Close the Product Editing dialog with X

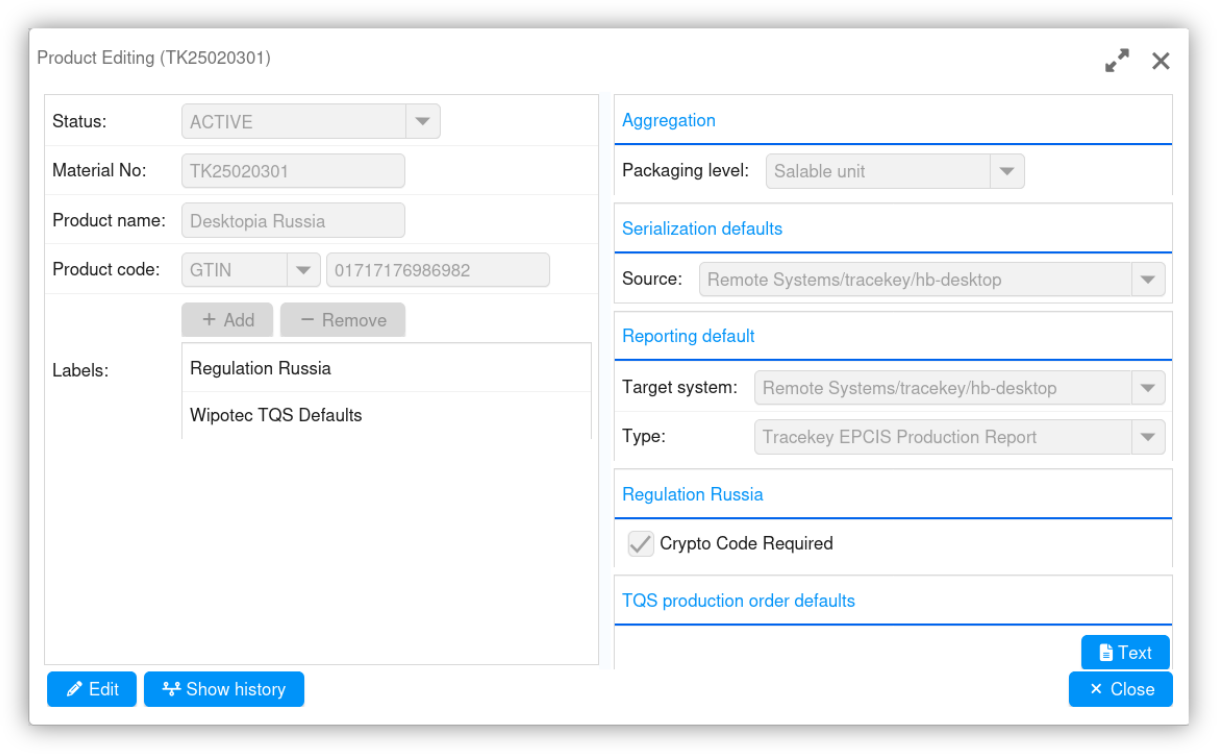tap(1160, 61)
